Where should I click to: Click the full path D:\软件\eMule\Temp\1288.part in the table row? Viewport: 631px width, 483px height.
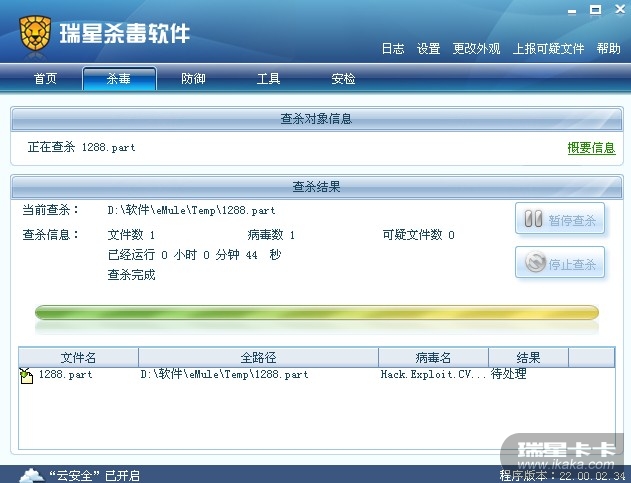click(225, 374)
